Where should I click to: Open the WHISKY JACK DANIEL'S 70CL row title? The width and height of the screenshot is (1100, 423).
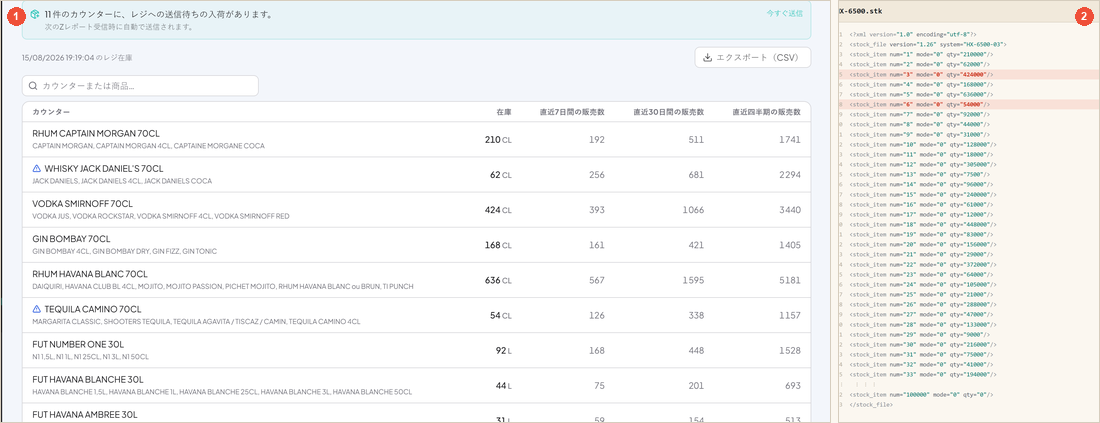(104, 169)
